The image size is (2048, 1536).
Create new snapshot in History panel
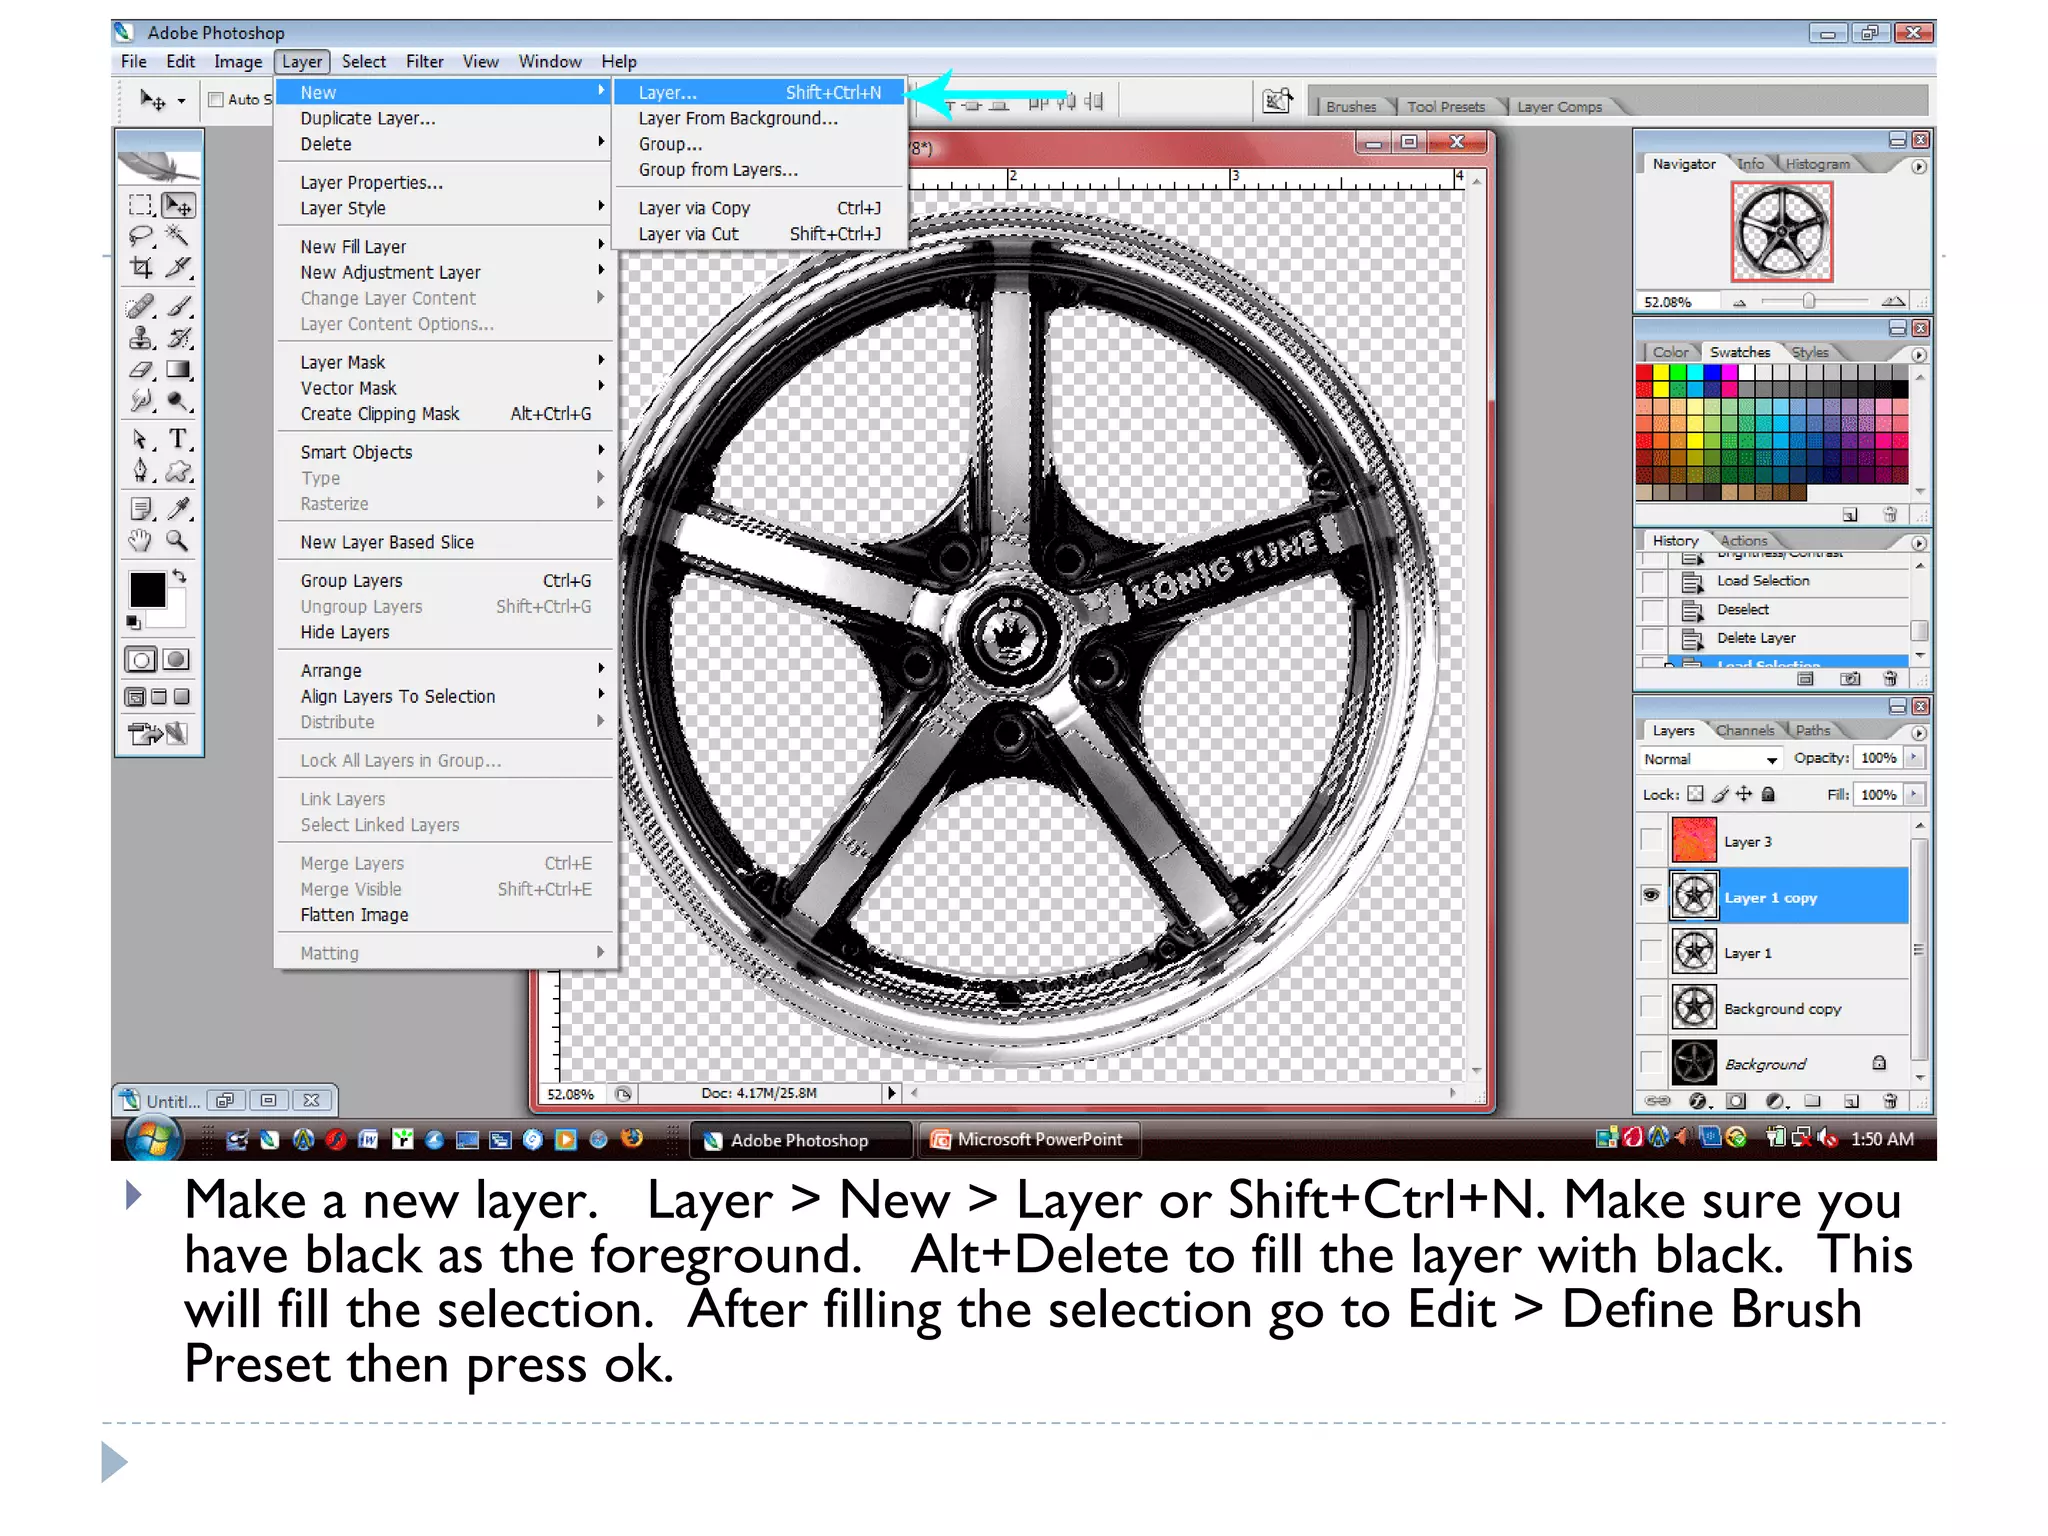(1851, 679)
